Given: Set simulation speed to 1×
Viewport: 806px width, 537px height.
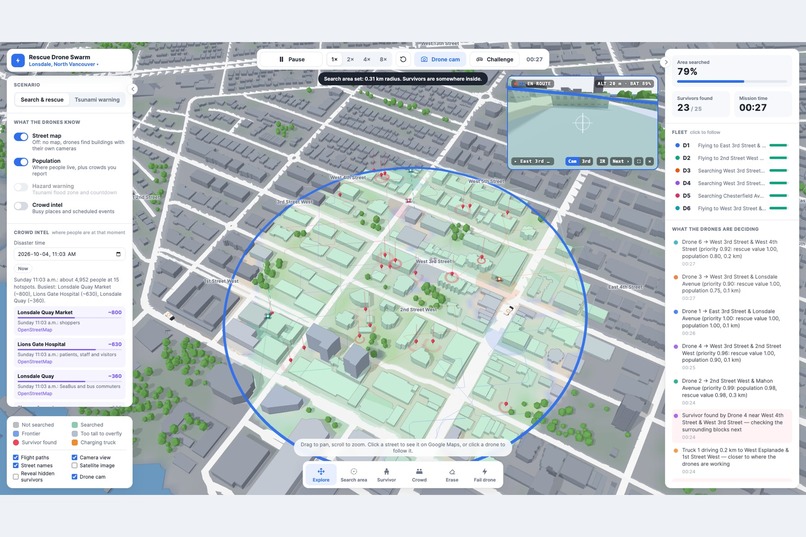Looking at the screenshot, I should point(334,60).
